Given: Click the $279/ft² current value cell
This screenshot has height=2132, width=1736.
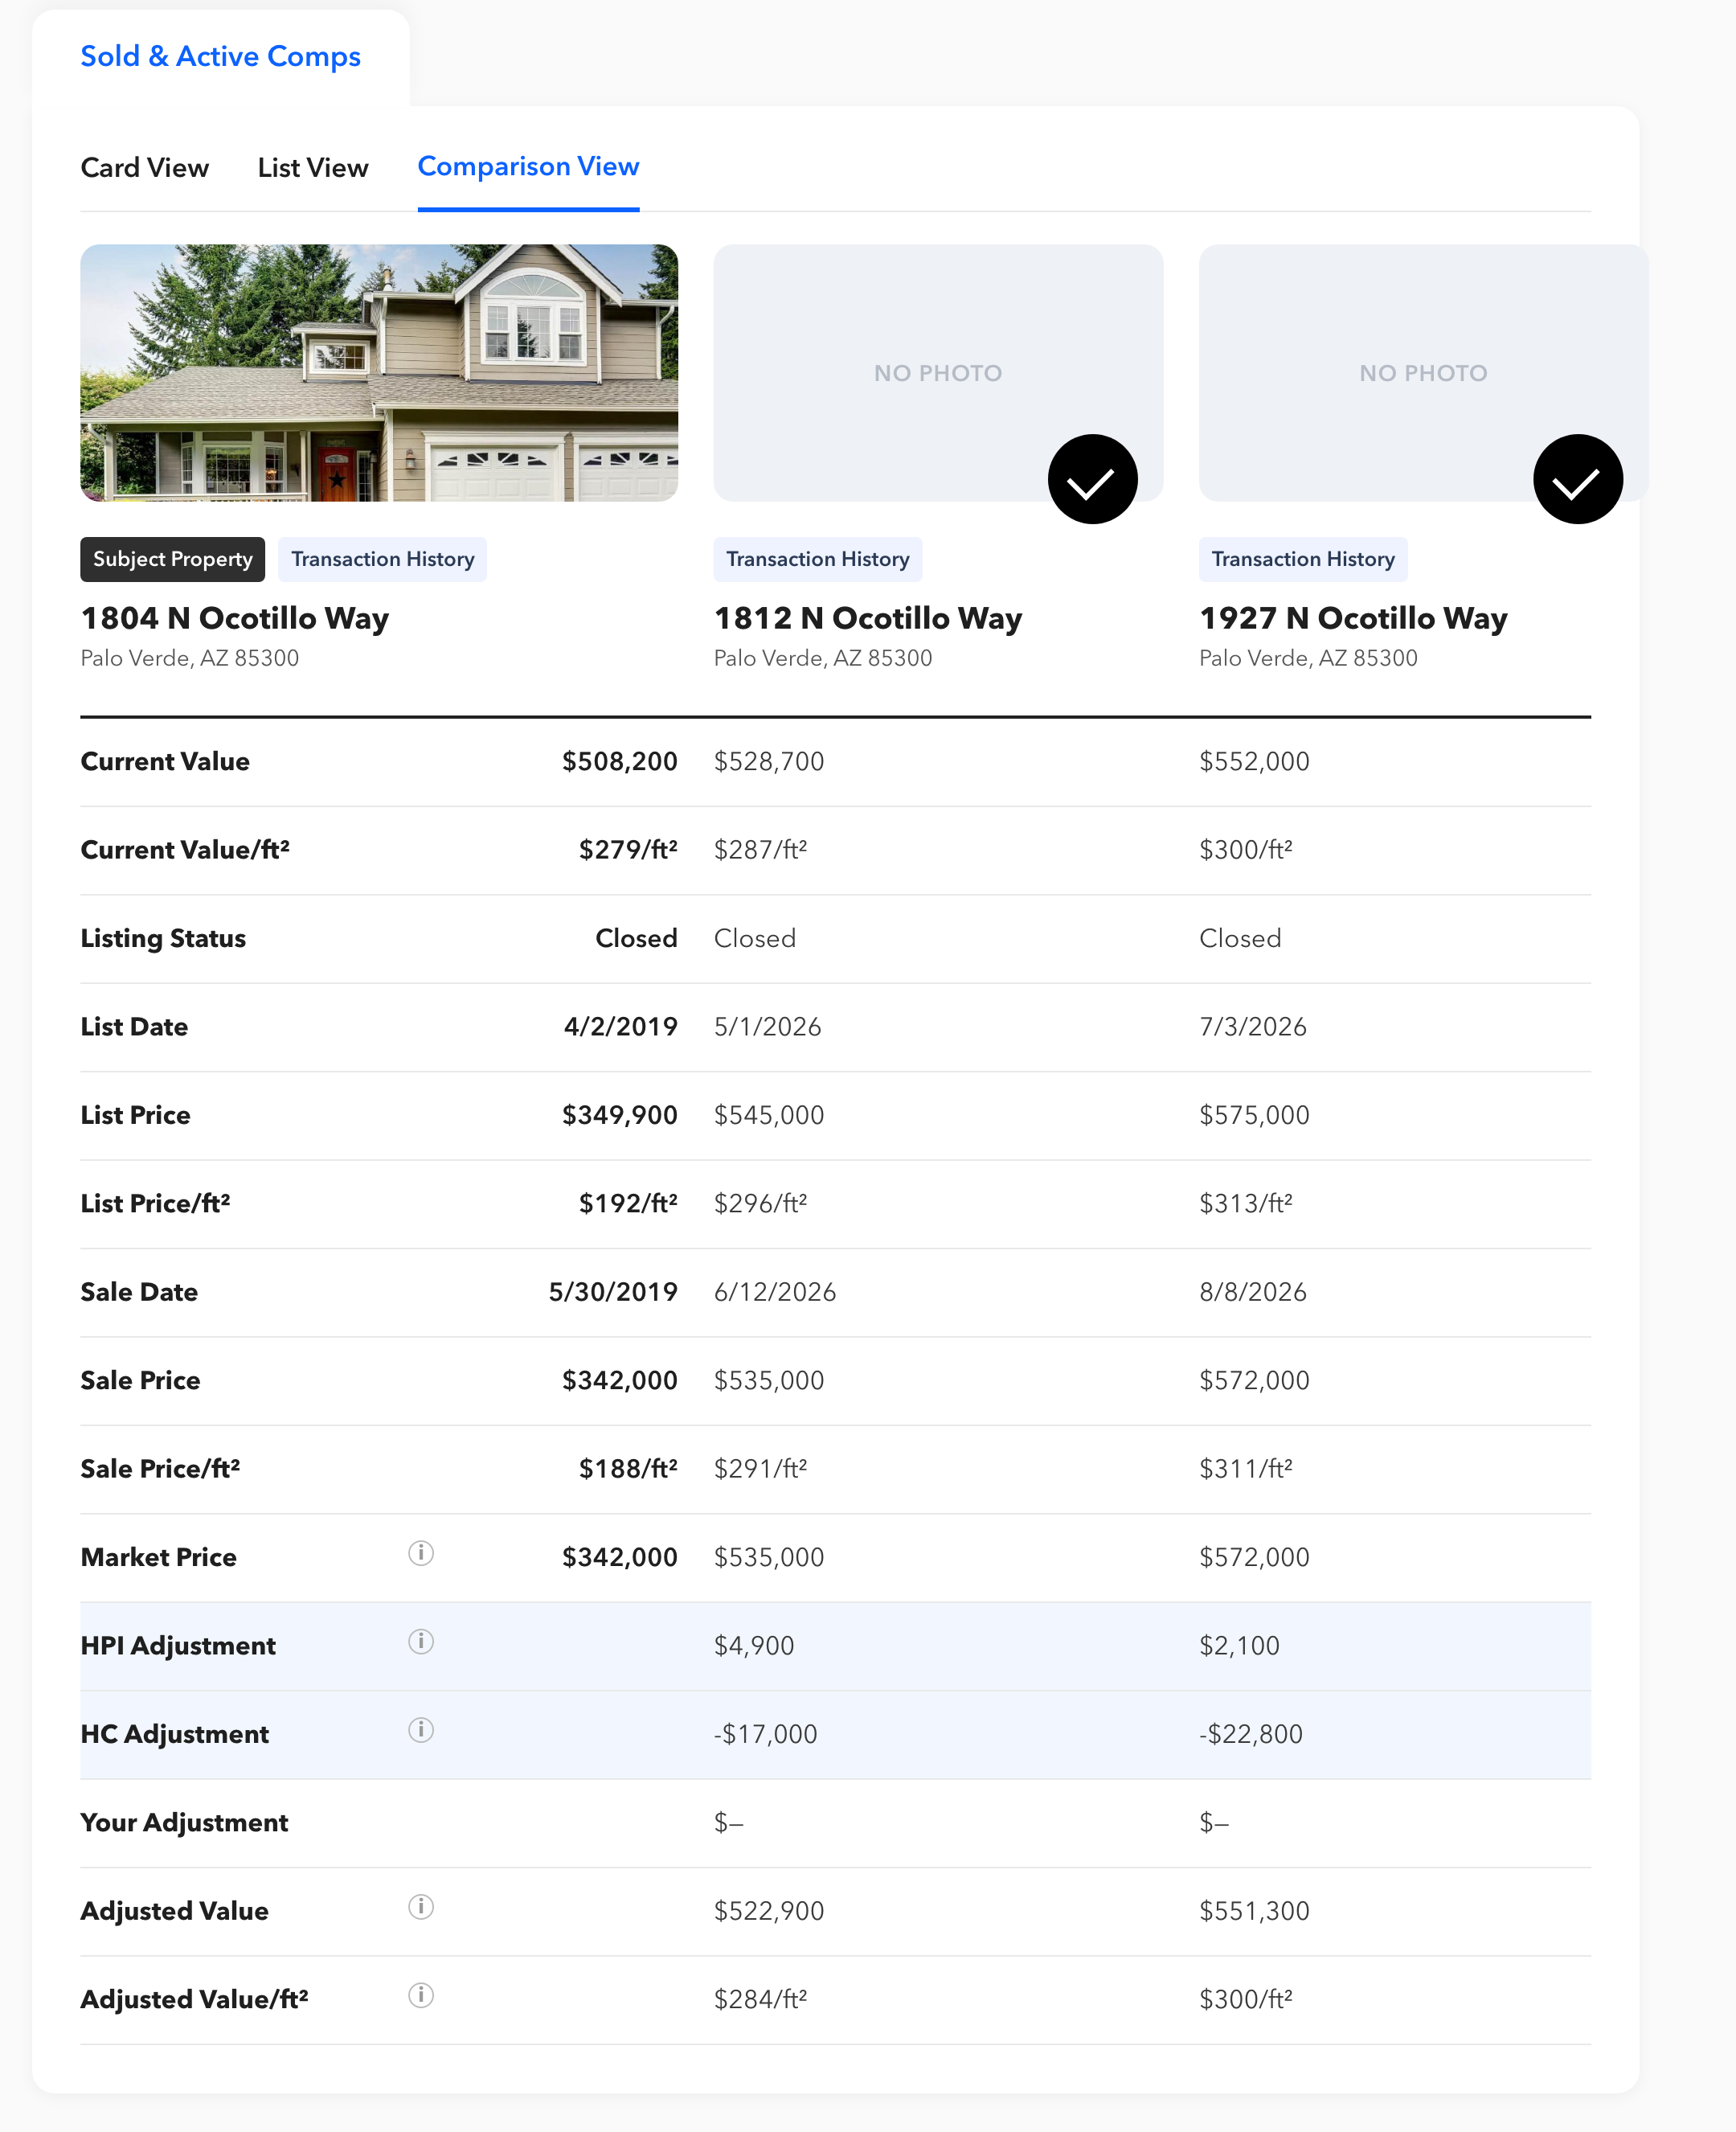Looking at the screenshot, I should [x=628, y=850].
